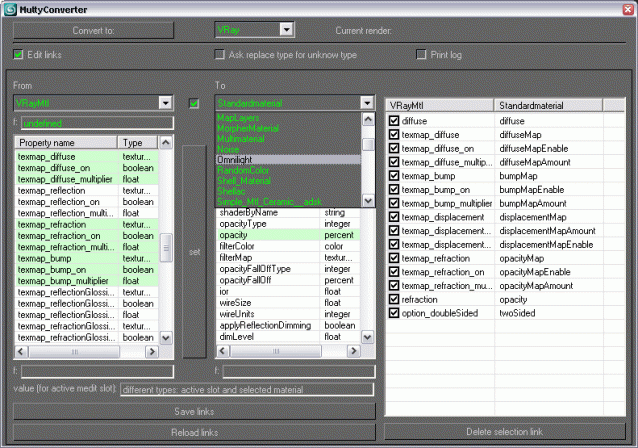Uncheck the option_doubleSided link checkbox
This screenshot has width=638, height=448.
(393, 313)
